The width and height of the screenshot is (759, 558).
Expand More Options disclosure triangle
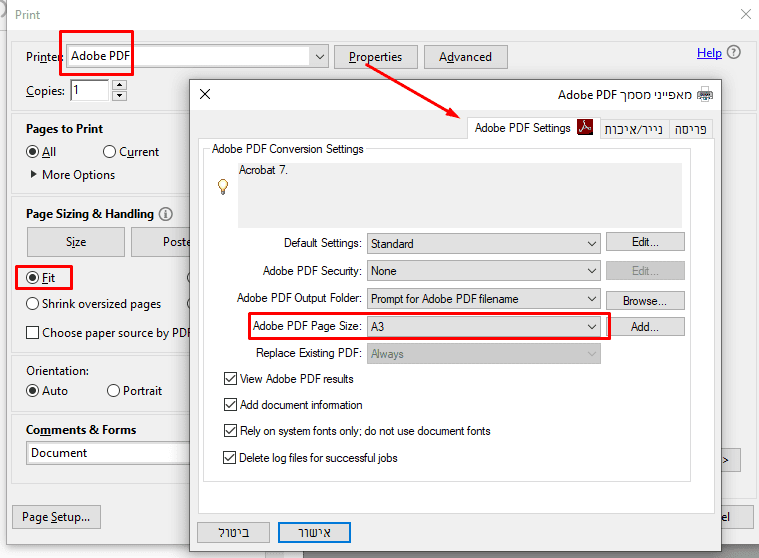[33, 174]
